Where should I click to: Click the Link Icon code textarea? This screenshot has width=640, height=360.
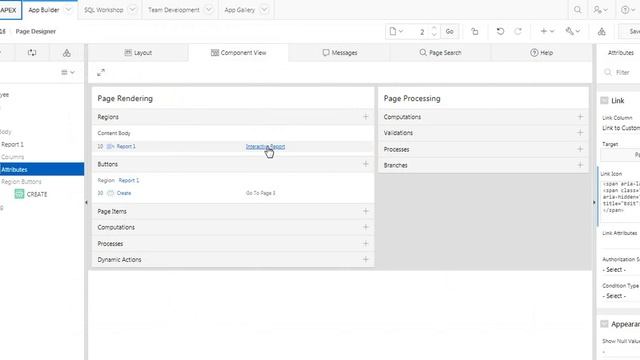621,199
